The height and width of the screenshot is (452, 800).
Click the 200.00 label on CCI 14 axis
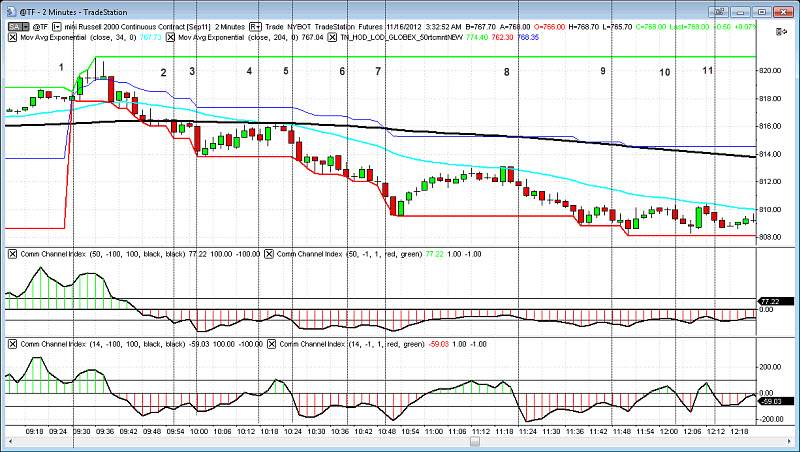pyautogui.click(x=771, y=367)
